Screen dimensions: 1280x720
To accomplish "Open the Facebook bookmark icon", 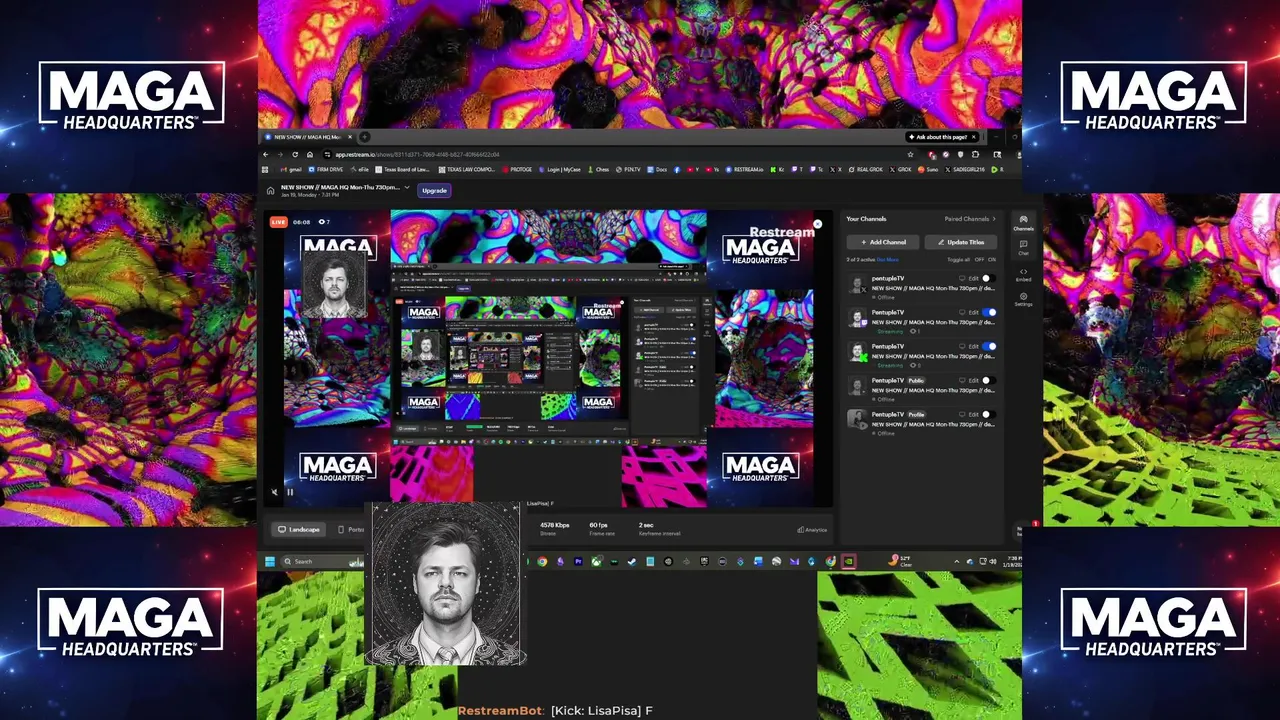I will coord(677,169).
